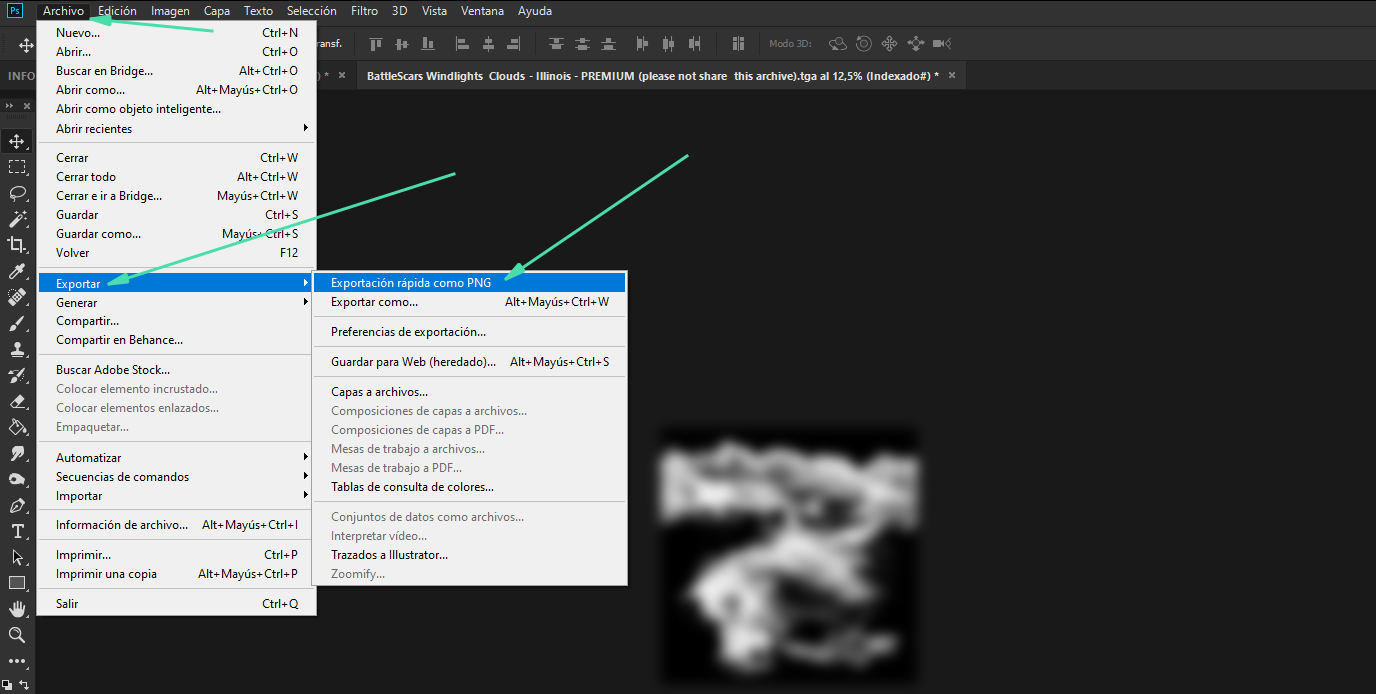Screen dimensions: 1376x694
Task: Select the Crop tool
Action: coord(17,245)
